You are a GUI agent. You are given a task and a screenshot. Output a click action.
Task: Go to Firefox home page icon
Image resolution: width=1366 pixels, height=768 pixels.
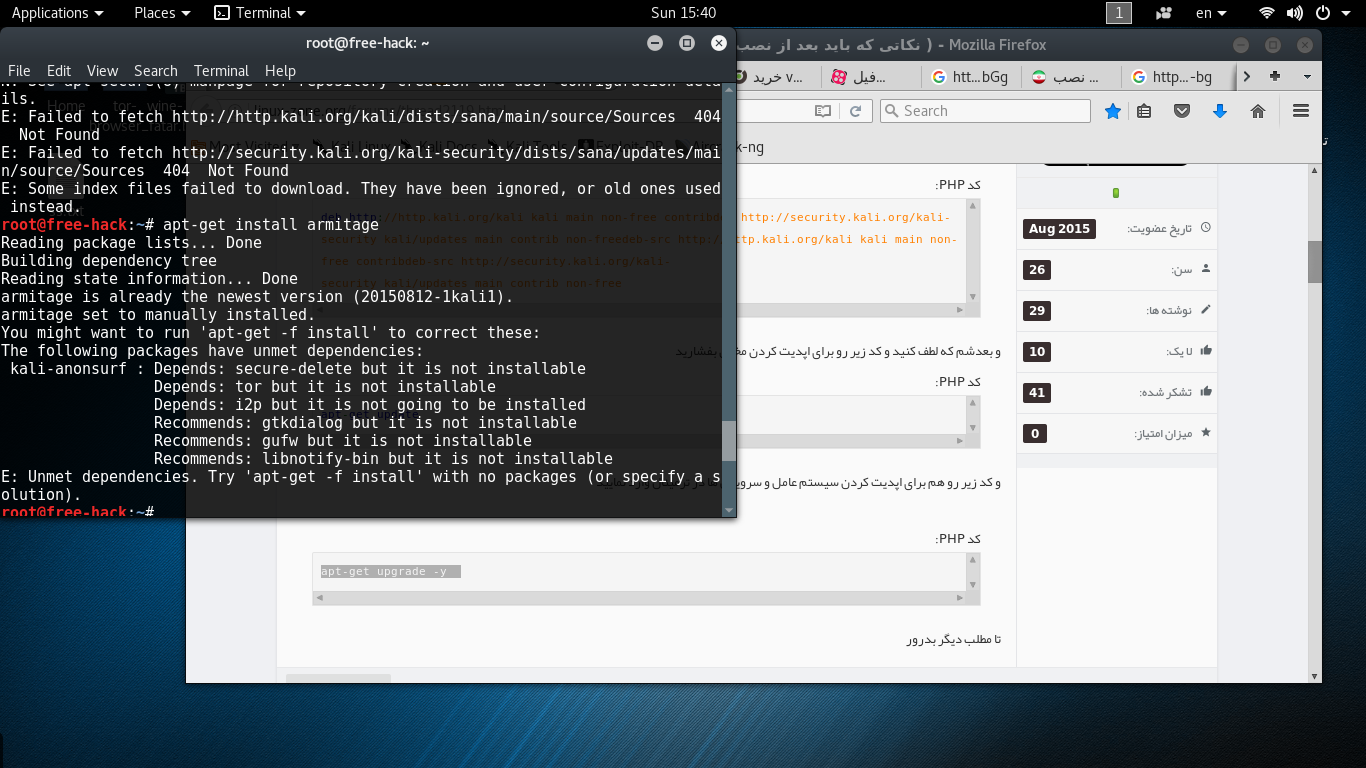(1258, 111)
